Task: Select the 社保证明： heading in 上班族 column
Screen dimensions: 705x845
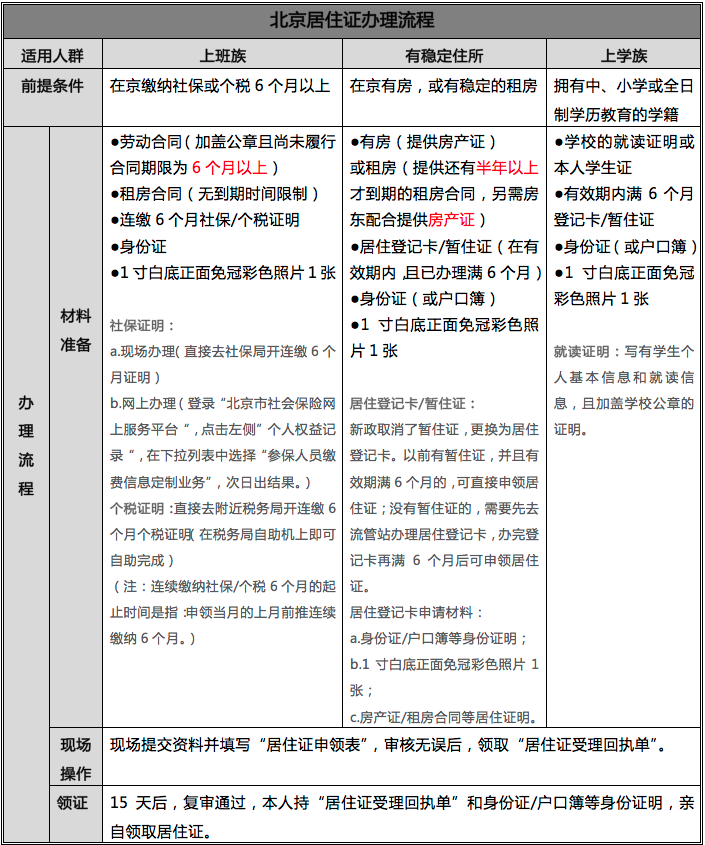Action: pos(143,325)
